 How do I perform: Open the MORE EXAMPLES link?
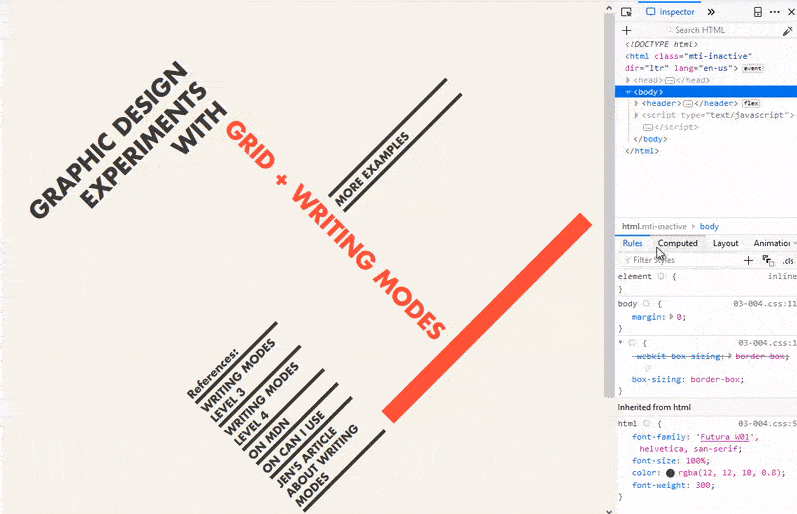point(372,169)
